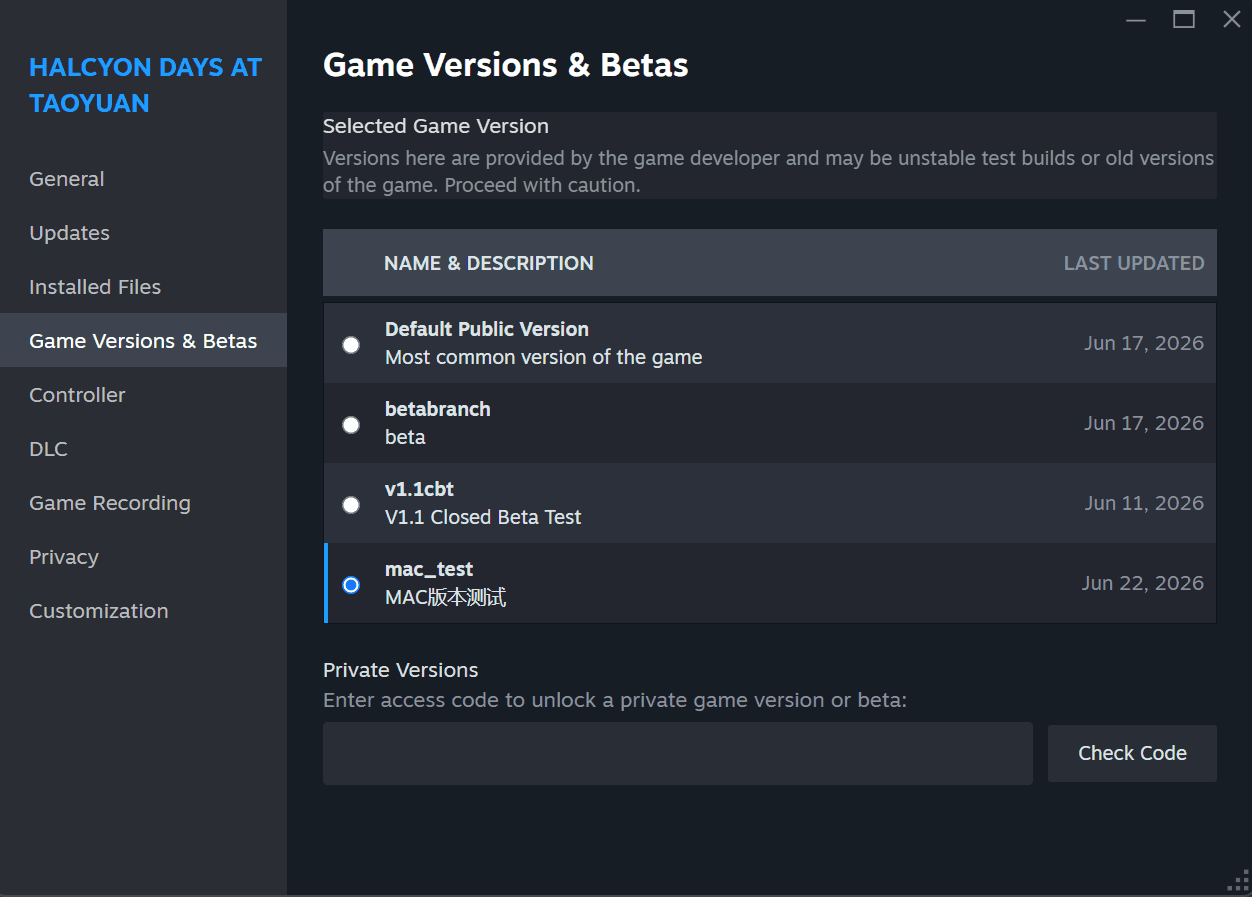The width and height of the screenshot is (1252, 897).
Task: Open the Customization section
Action: coord(143,611)
